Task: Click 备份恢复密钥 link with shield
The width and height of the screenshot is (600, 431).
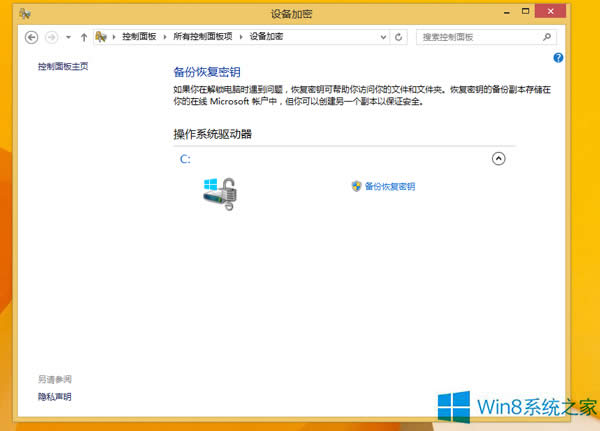Action: [390, 186]
